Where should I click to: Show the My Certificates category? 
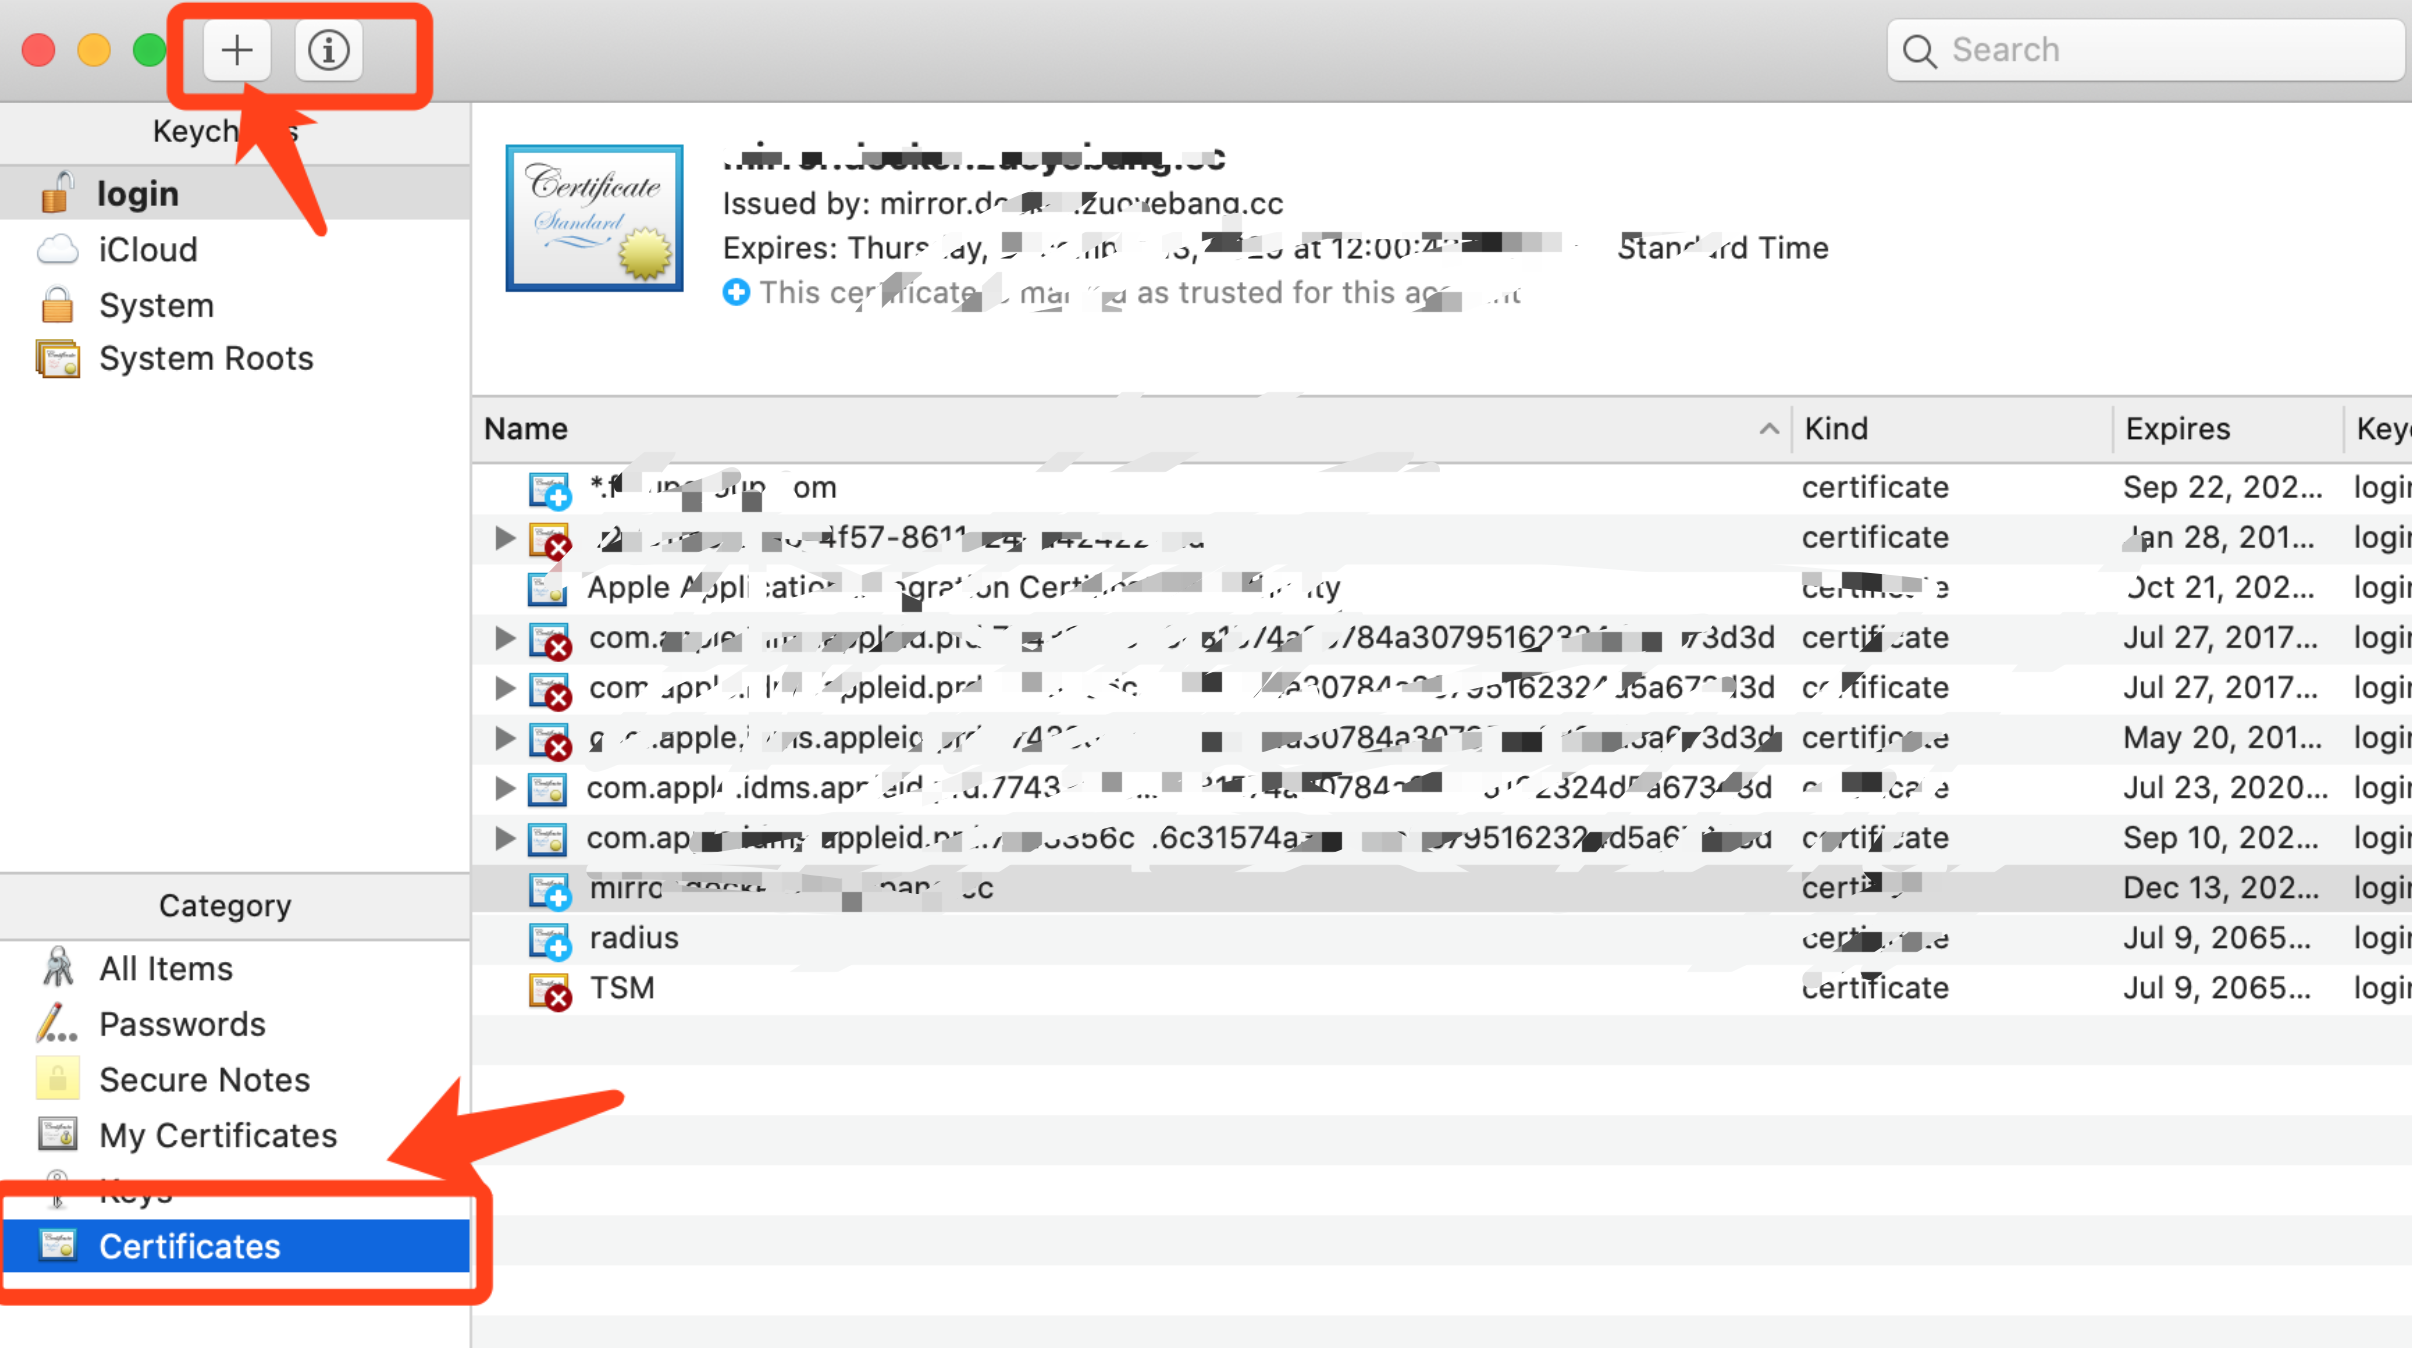pos(236,1135)
